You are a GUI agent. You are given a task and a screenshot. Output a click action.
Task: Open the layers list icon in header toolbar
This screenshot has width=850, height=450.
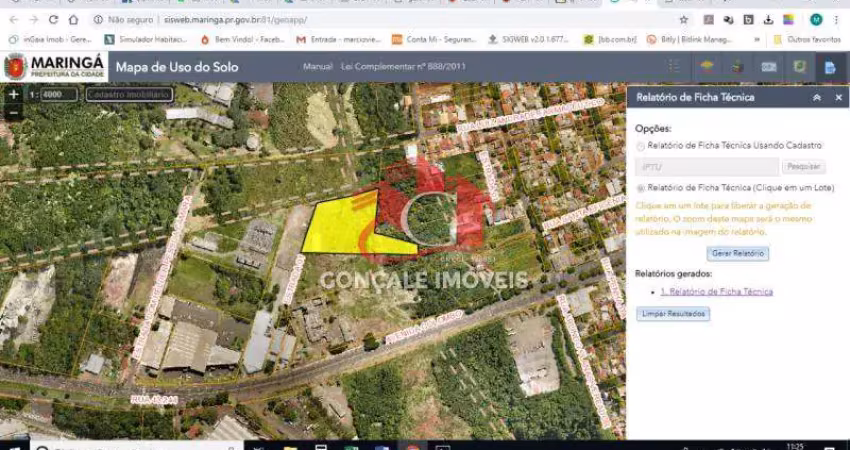coord(674,66)
